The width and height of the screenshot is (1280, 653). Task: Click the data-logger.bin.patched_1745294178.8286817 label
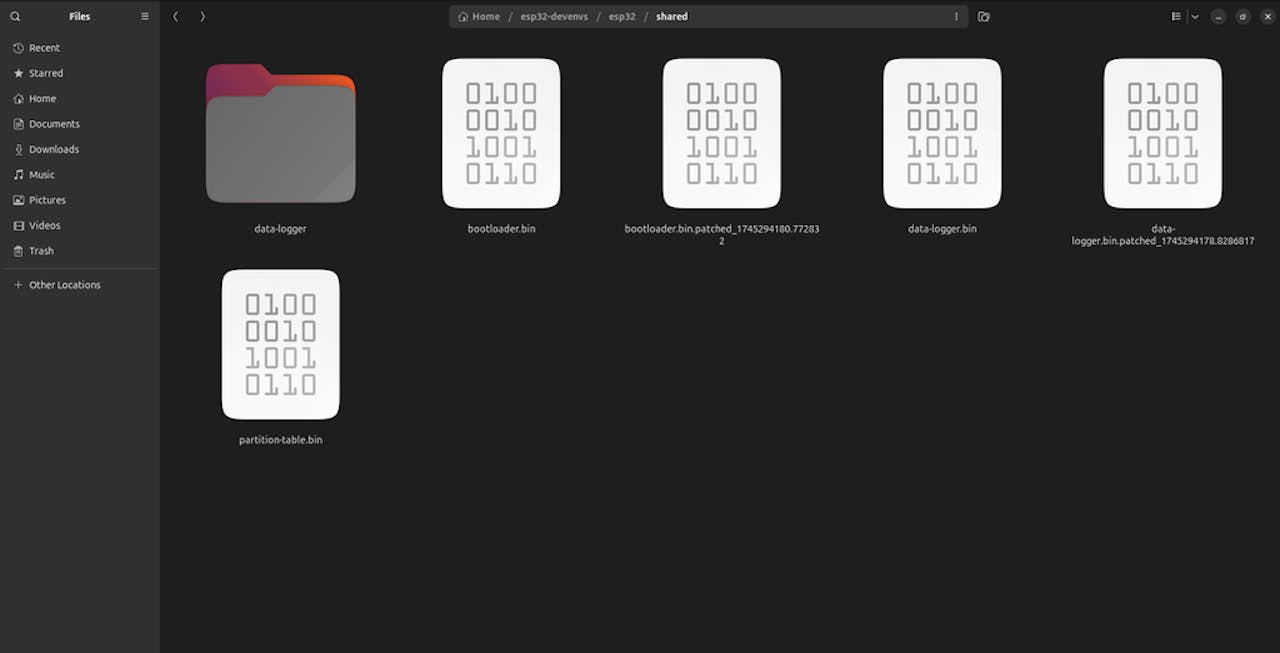coord(1163,235)
